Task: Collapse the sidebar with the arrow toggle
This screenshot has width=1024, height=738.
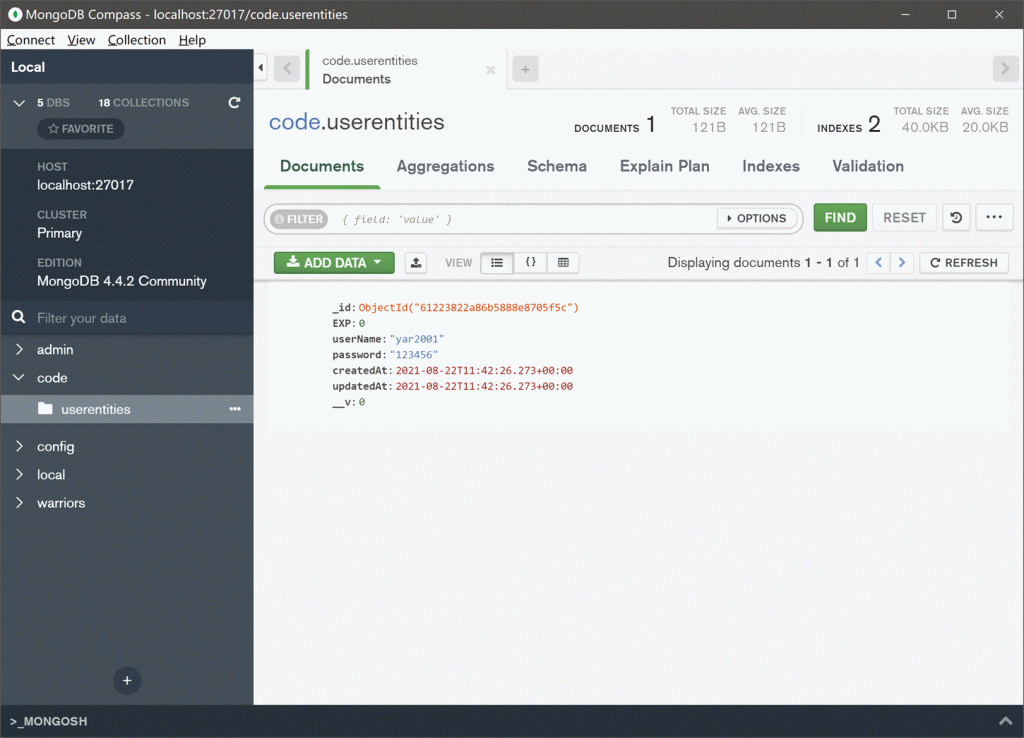Action: pos(261,67)
